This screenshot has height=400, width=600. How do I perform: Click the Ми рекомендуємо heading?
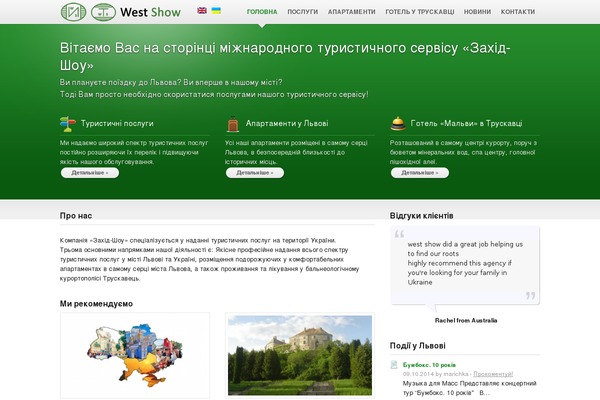coord(96,304)
